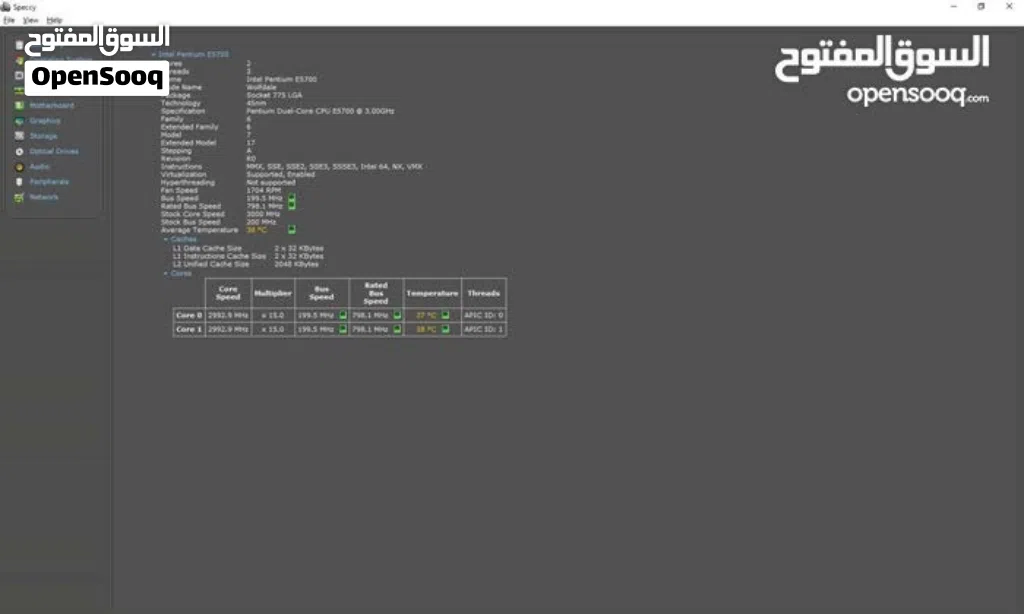Image resolution: width=1024 pixels, height=614 pixels.
Task: Click the 'Not supported' hyperthreading value
Action: tap(270, 182)
